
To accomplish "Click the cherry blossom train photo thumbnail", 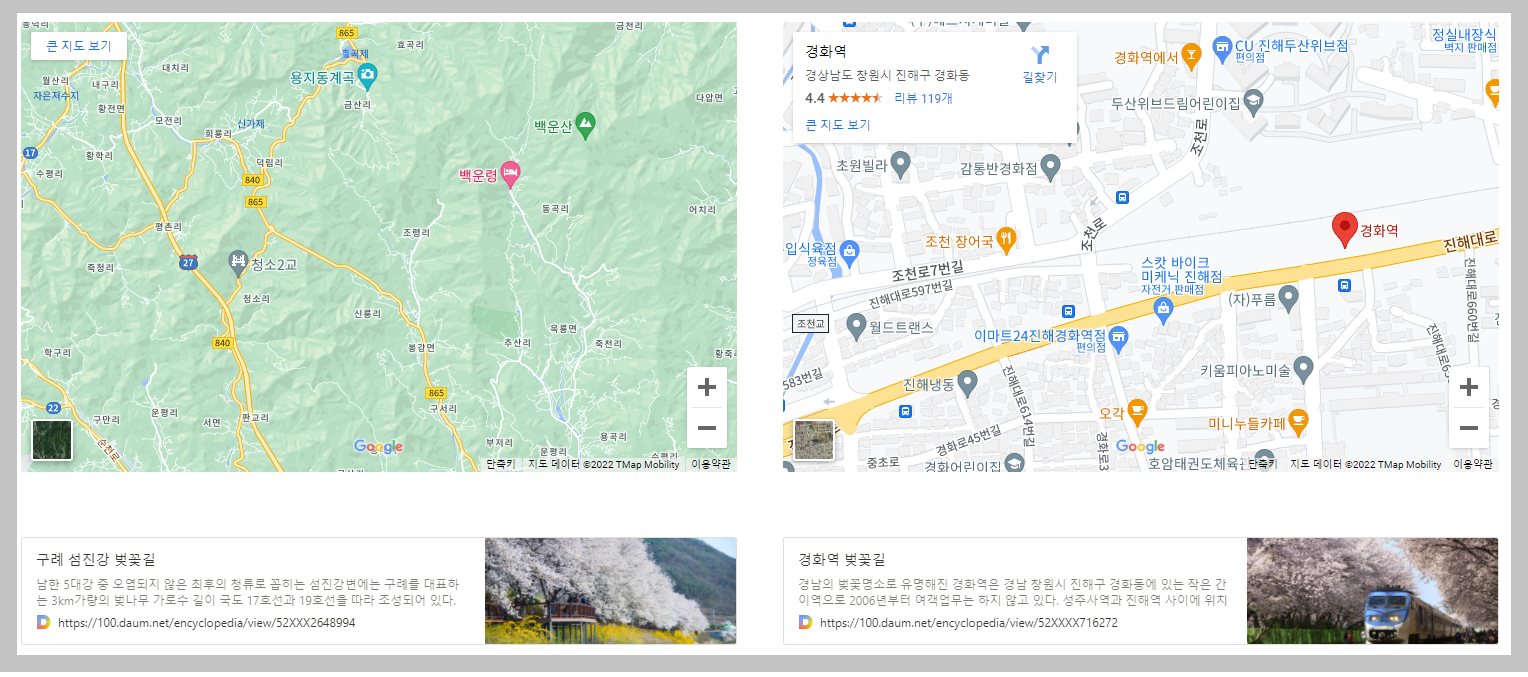I will (x=1372, y=591).
